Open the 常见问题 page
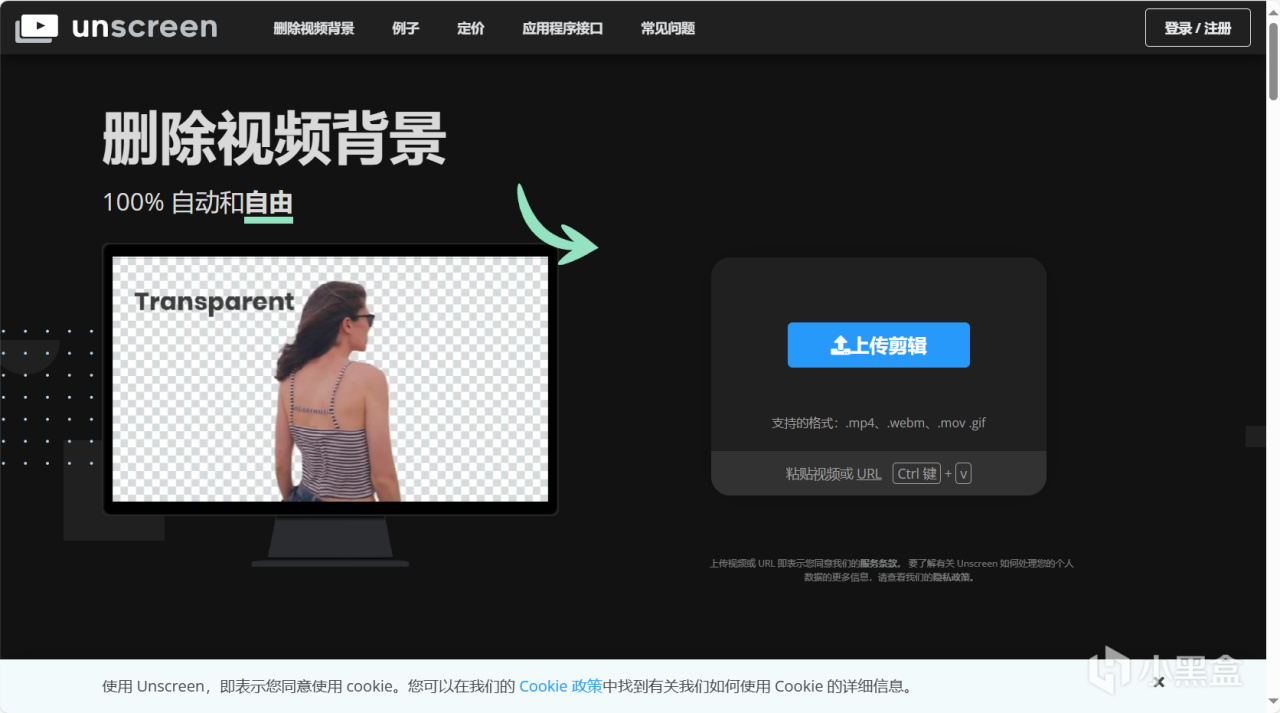The width and height of the screenshot is (1280, 713). 667,28
